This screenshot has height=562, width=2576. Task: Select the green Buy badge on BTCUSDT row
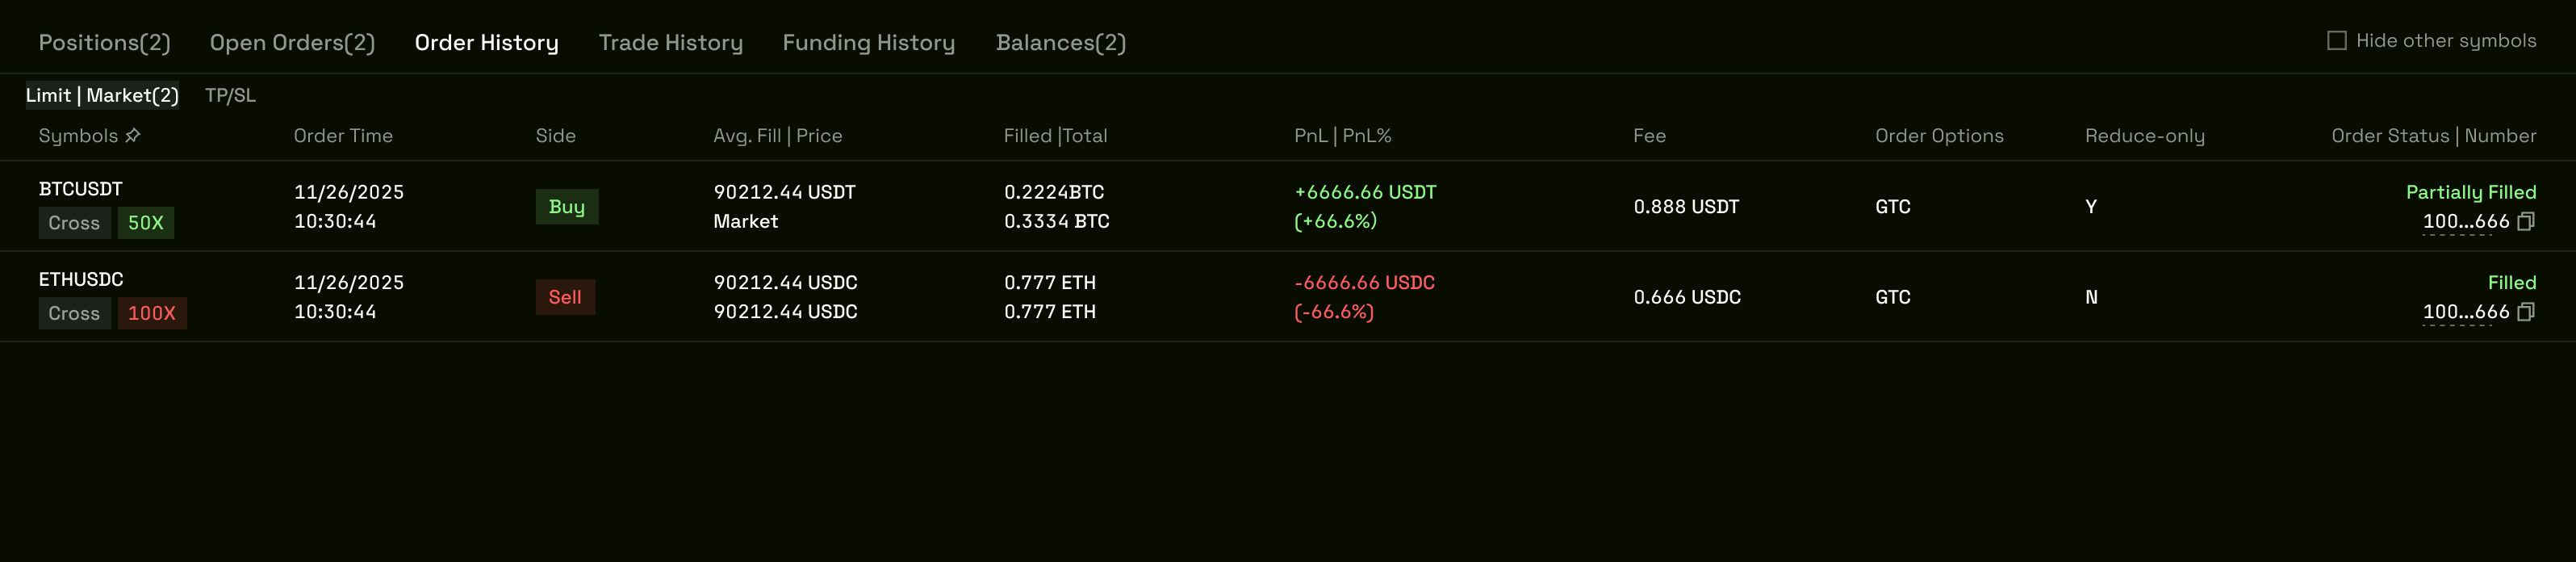click(567, 207)
